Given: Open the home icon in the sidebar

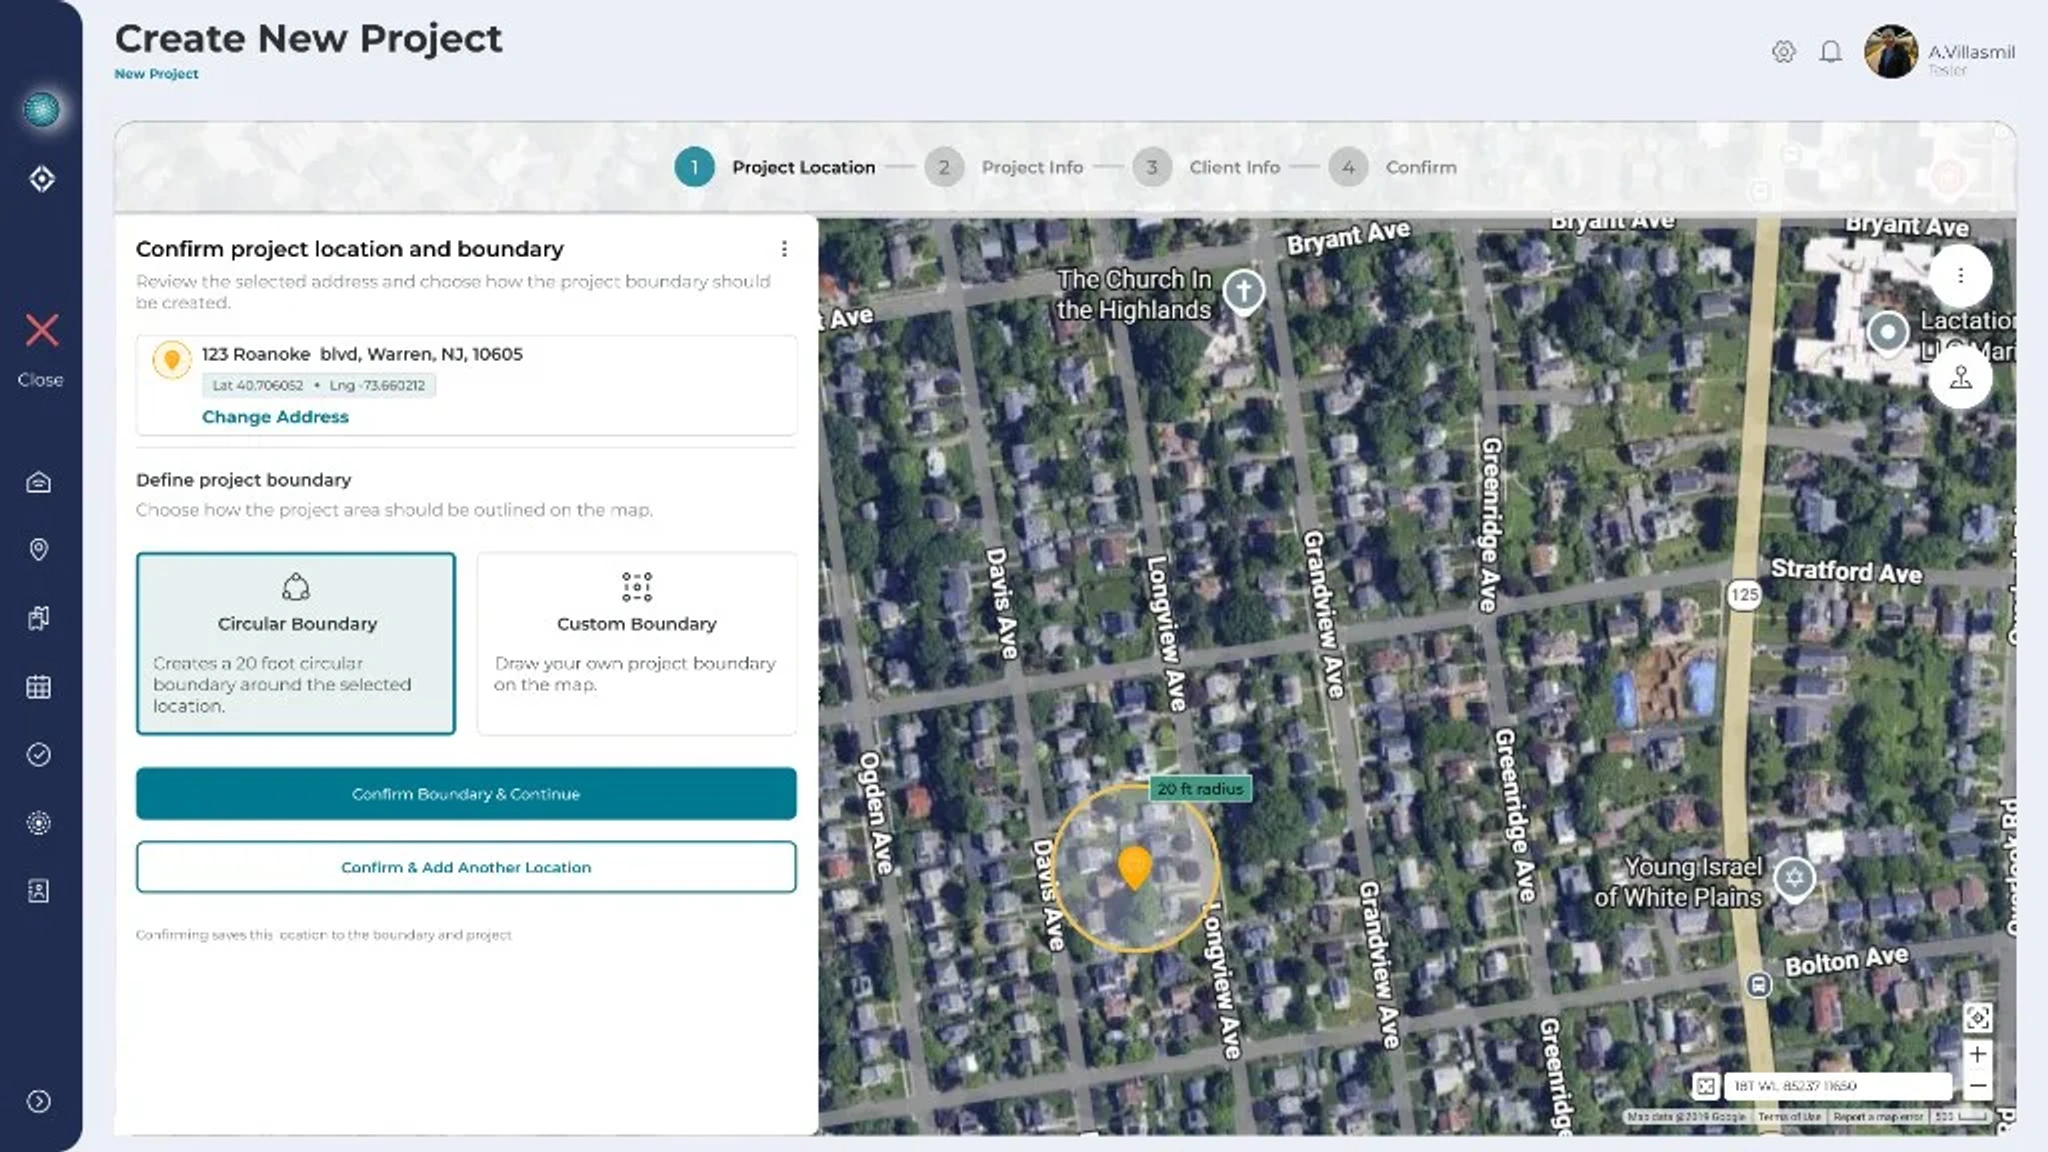Looking at the screenshot, I should (x=39, y=482).
